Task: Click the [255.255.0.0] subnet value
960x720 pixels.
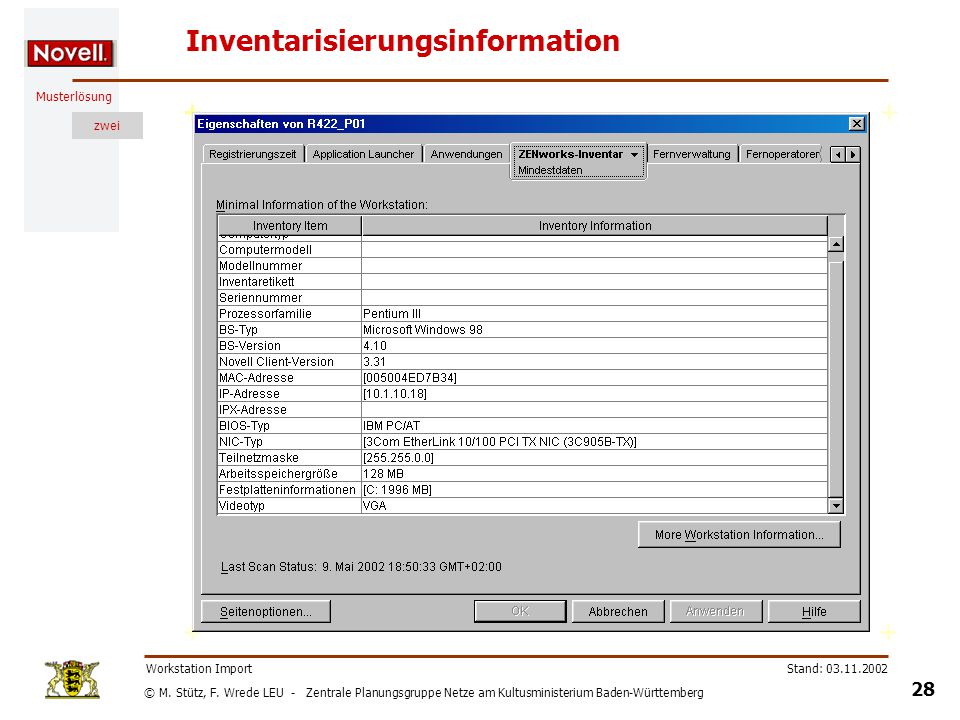Action: (x=398, y=457)
